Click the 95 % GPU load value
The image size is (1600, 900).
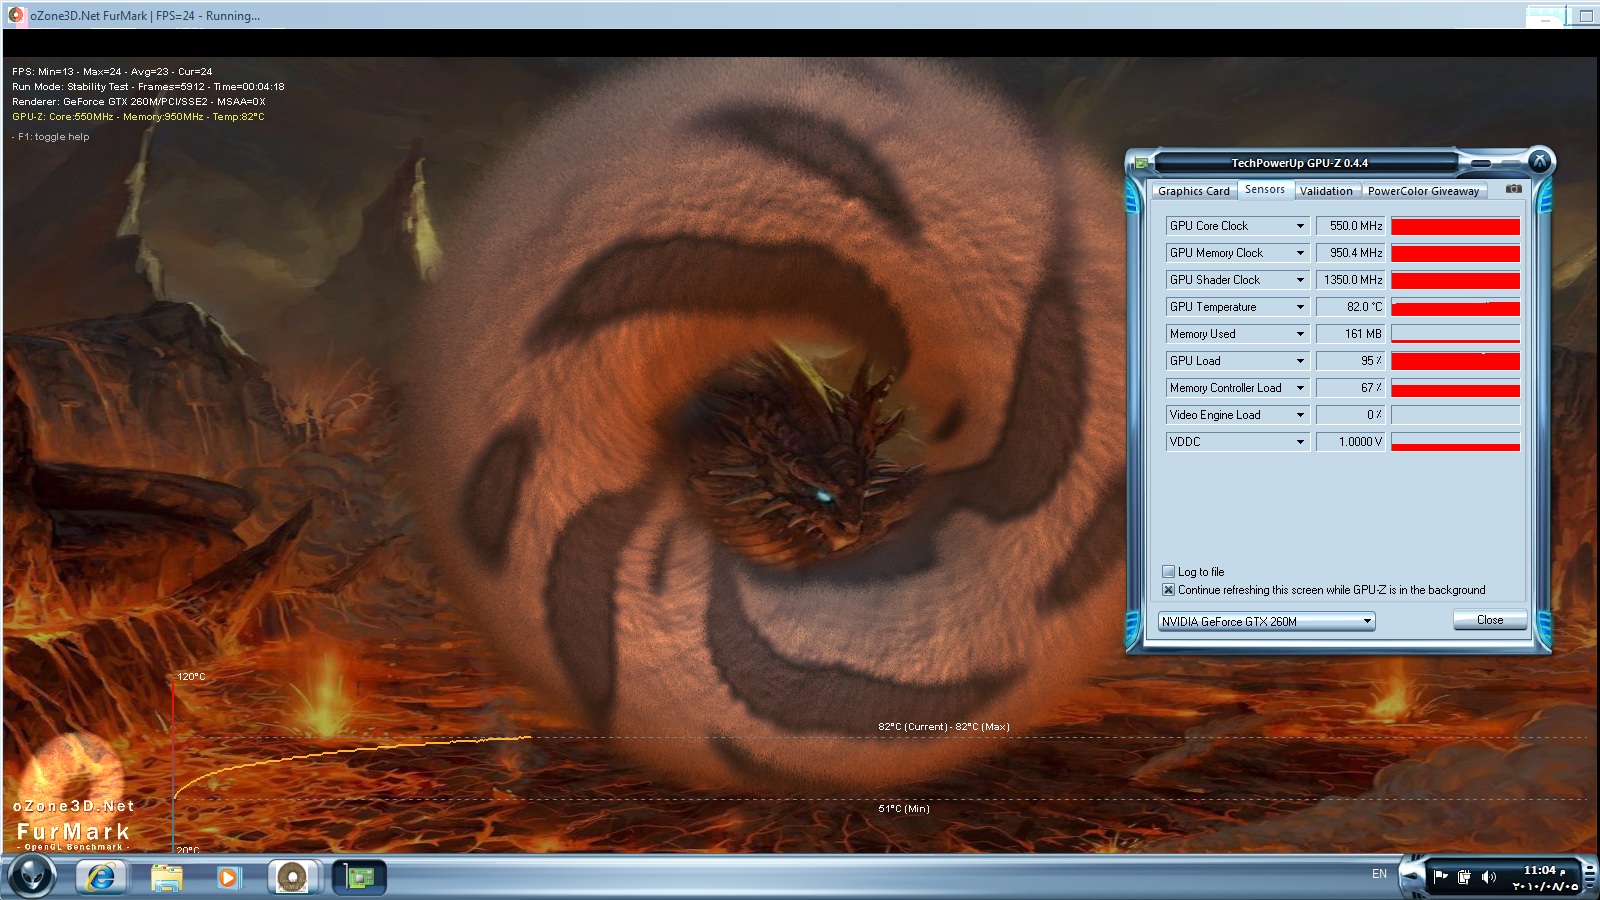coord(1351,361)
